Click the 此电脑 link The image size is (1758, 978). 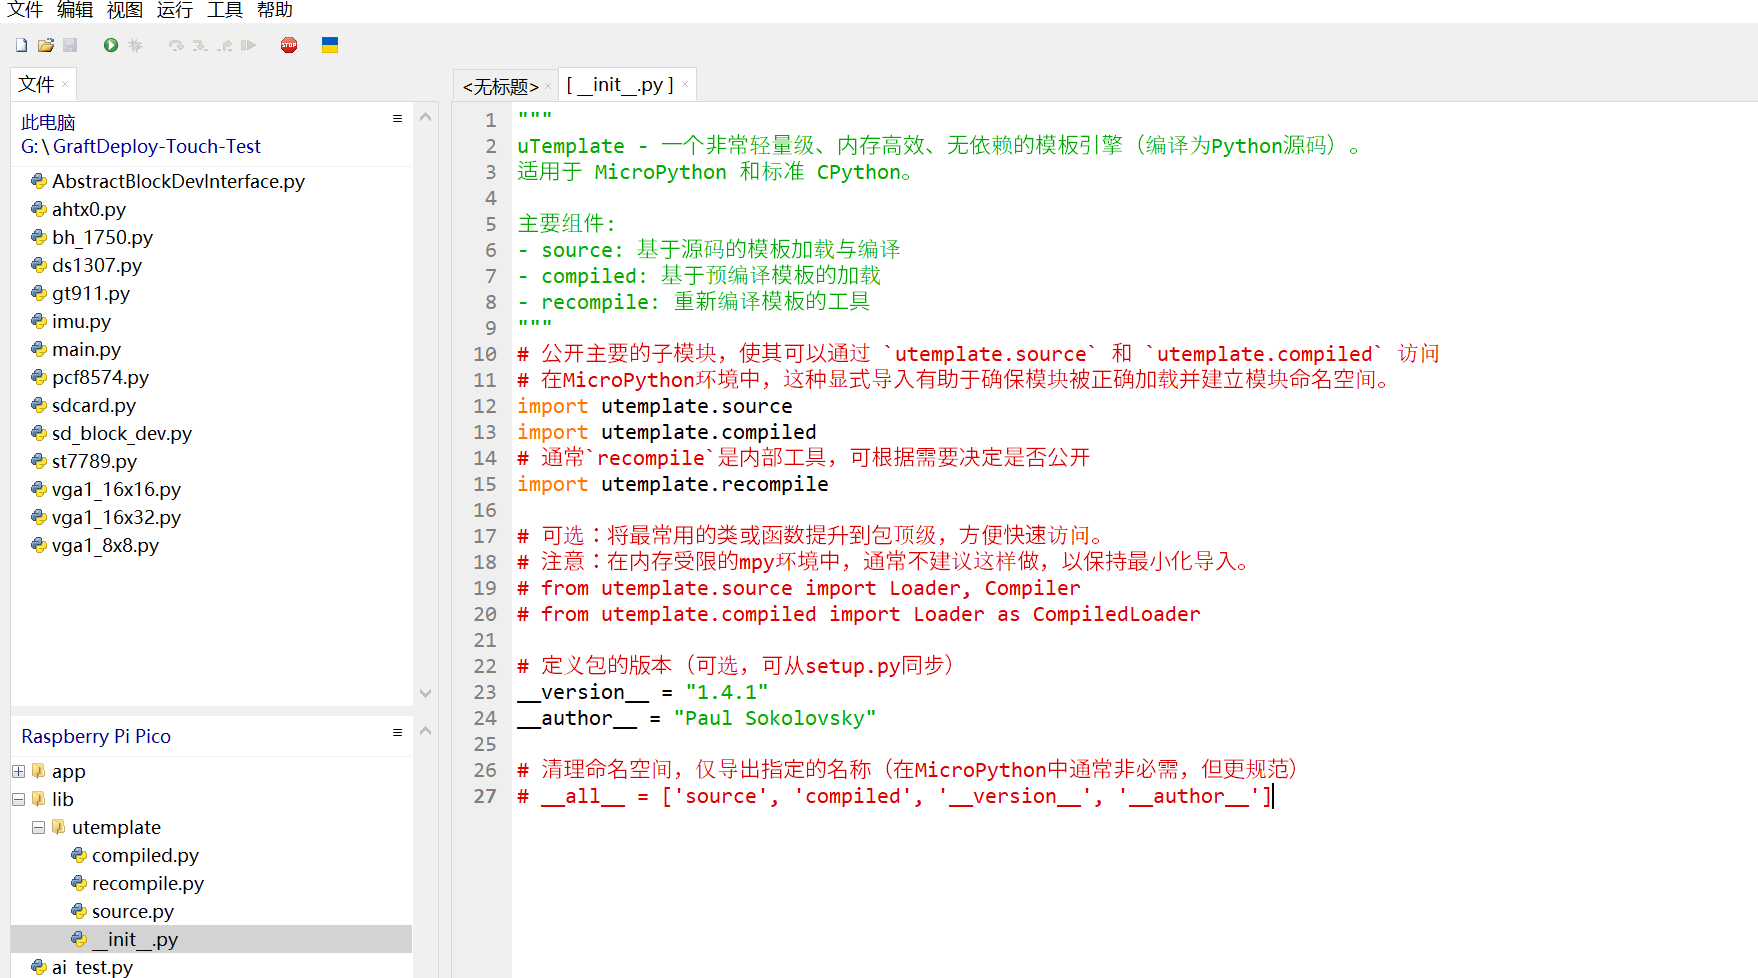coord(48,122)
